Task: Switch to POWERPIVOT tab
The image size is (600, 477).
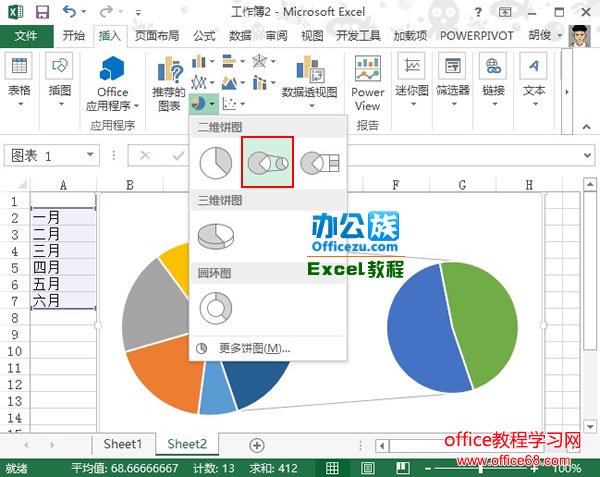Action: pyautogui.click(x=476, y=36)
